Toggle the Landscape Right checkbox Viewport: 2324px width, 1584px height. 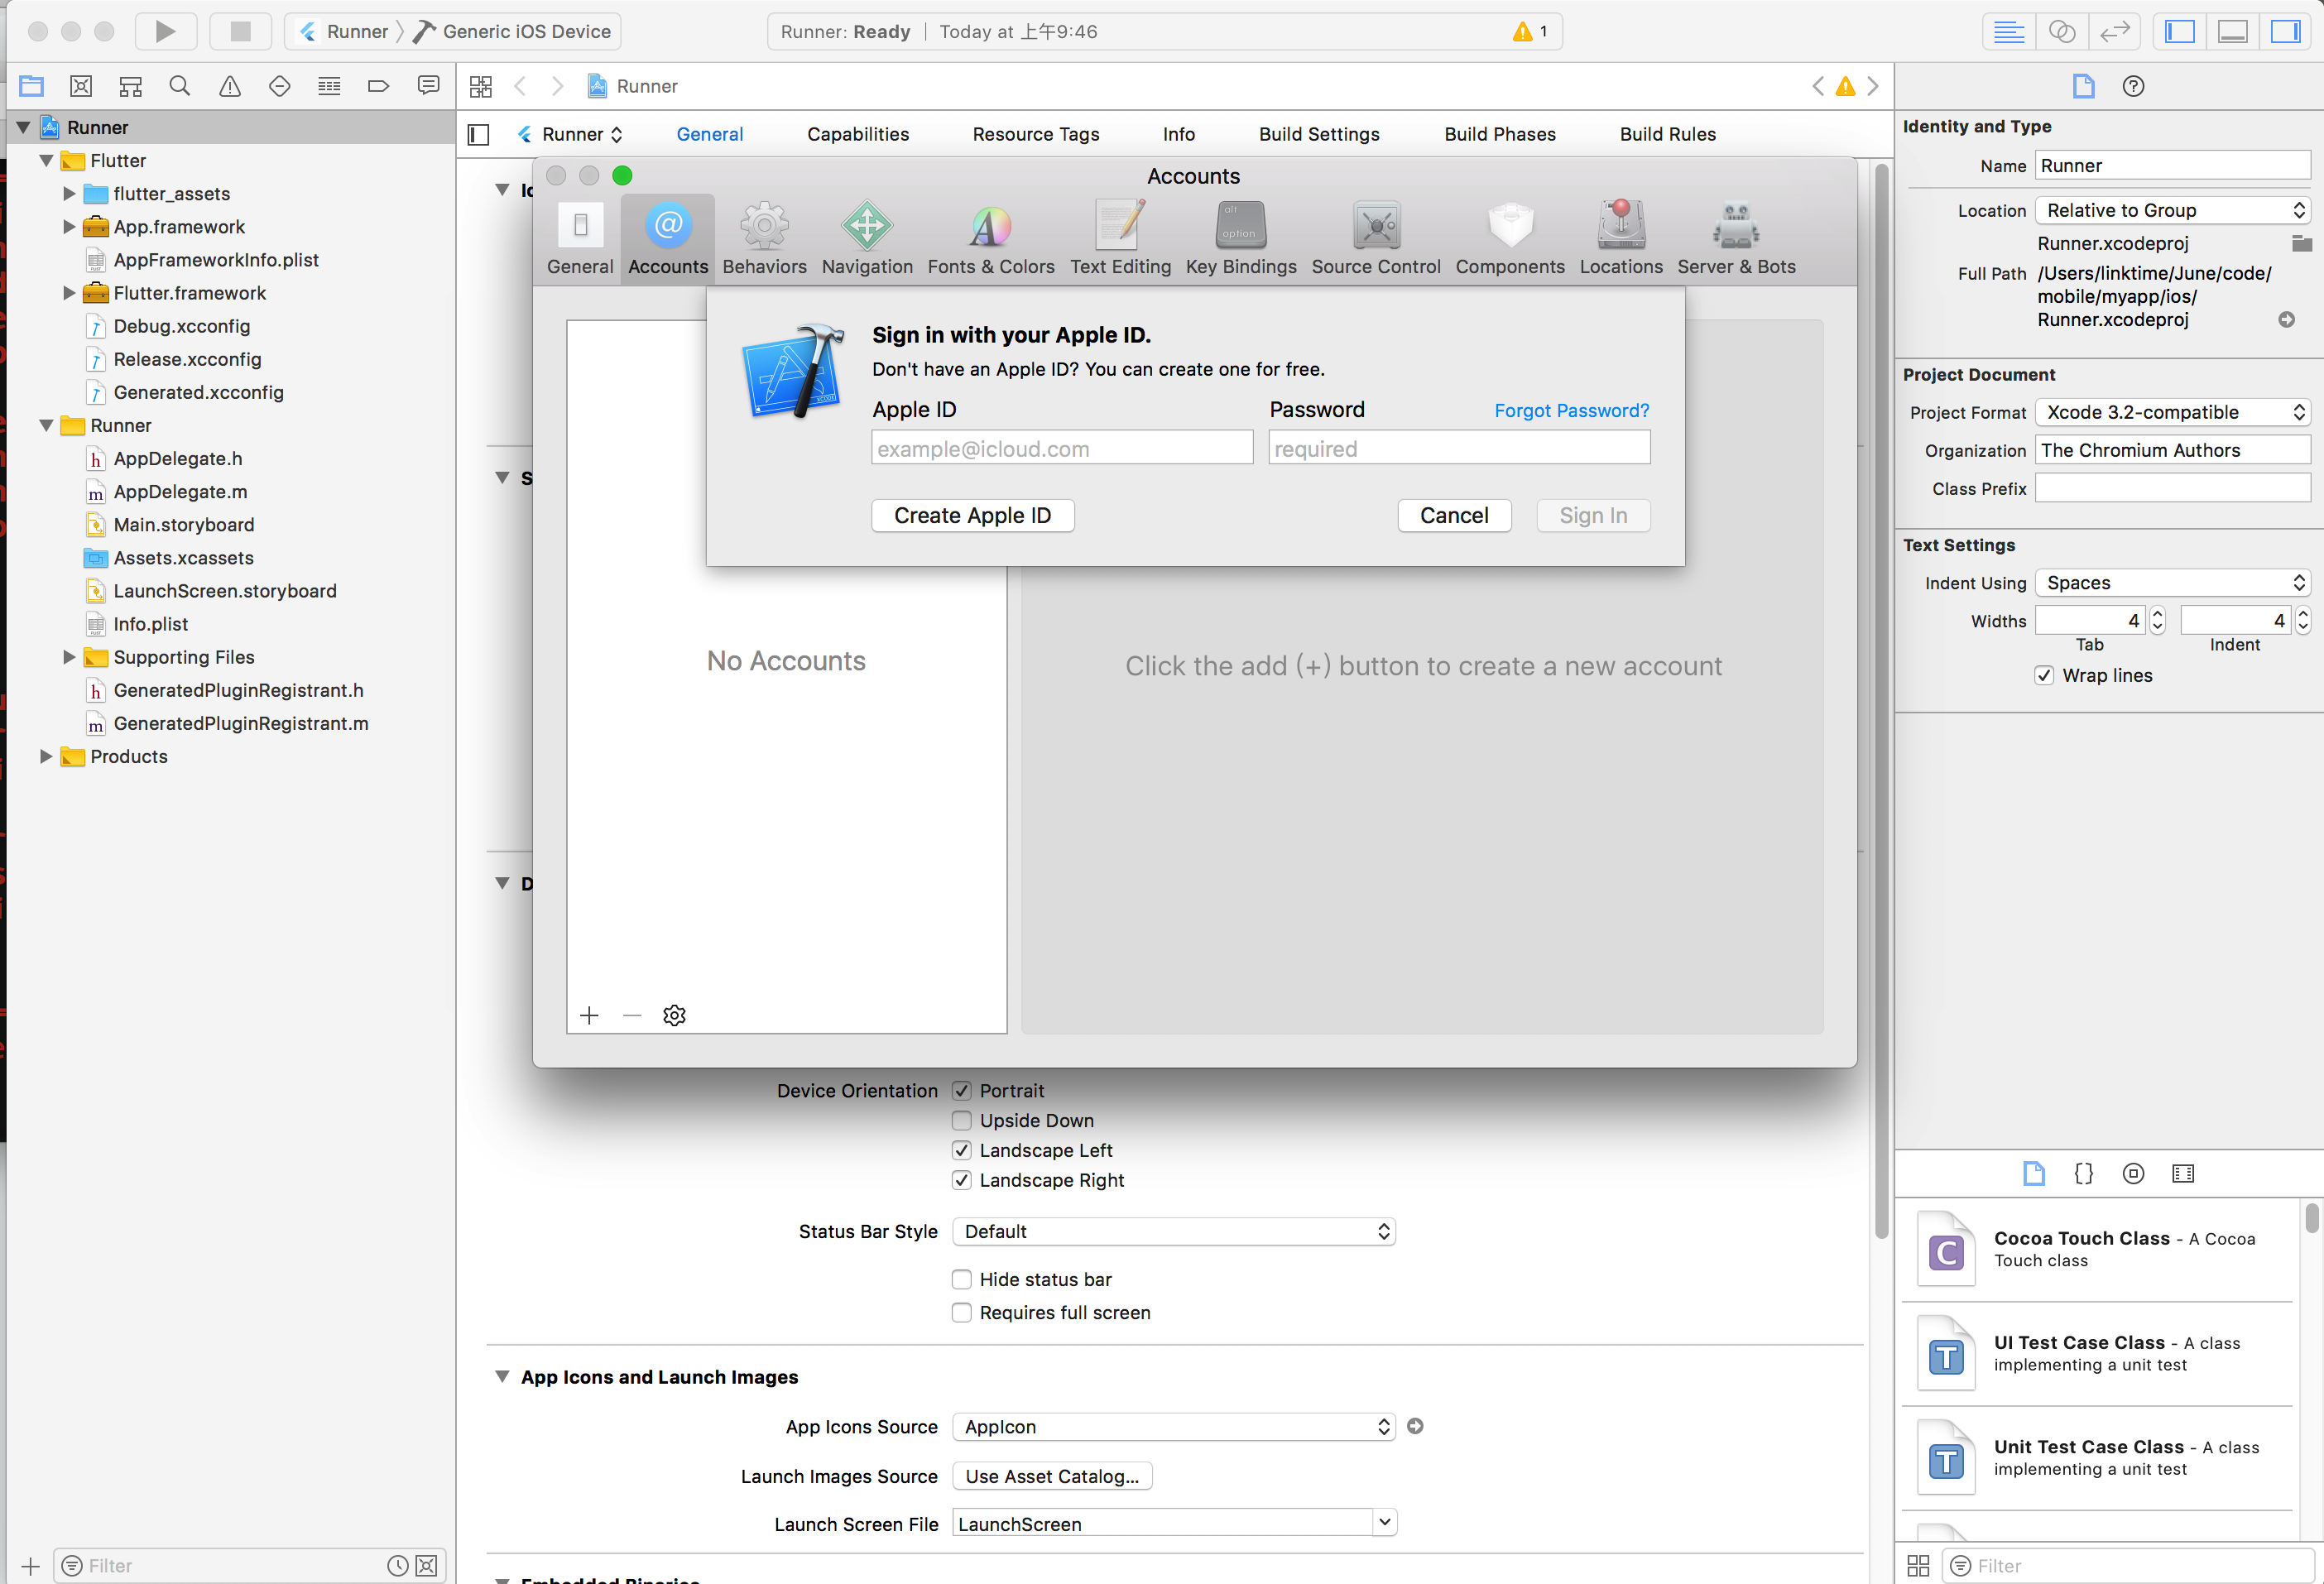pyautogui.click(x=962, y=1180)
